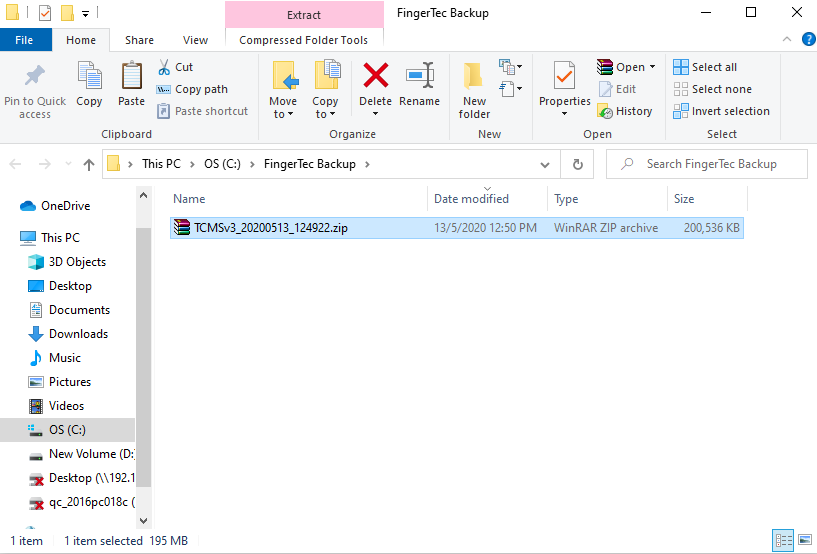Click Select none
Viewport: 817px width, 554px height.
tap(712, 89)
